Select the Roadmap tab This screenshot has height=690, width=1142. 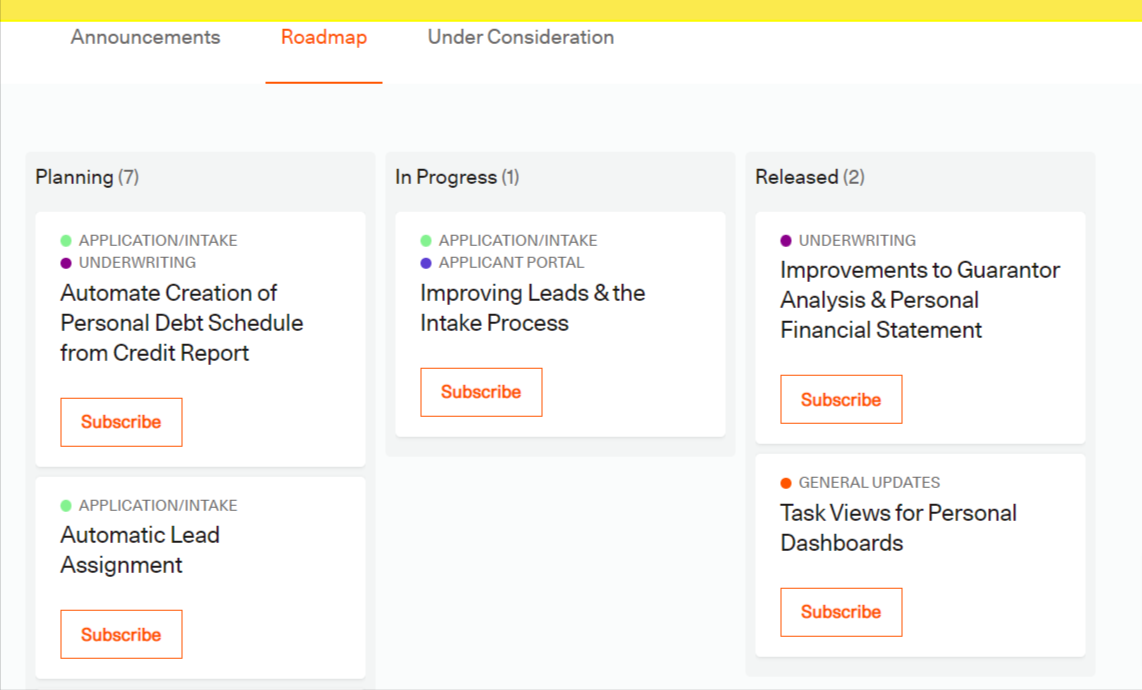[323, 37]
